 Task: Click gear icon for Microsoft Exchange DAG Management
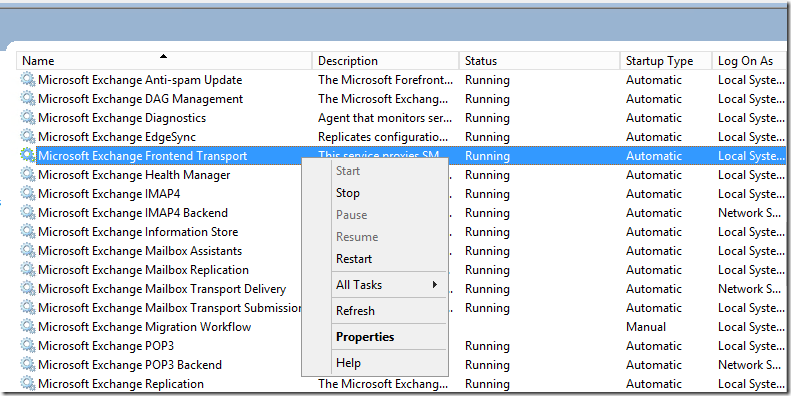tap(28, 99)
